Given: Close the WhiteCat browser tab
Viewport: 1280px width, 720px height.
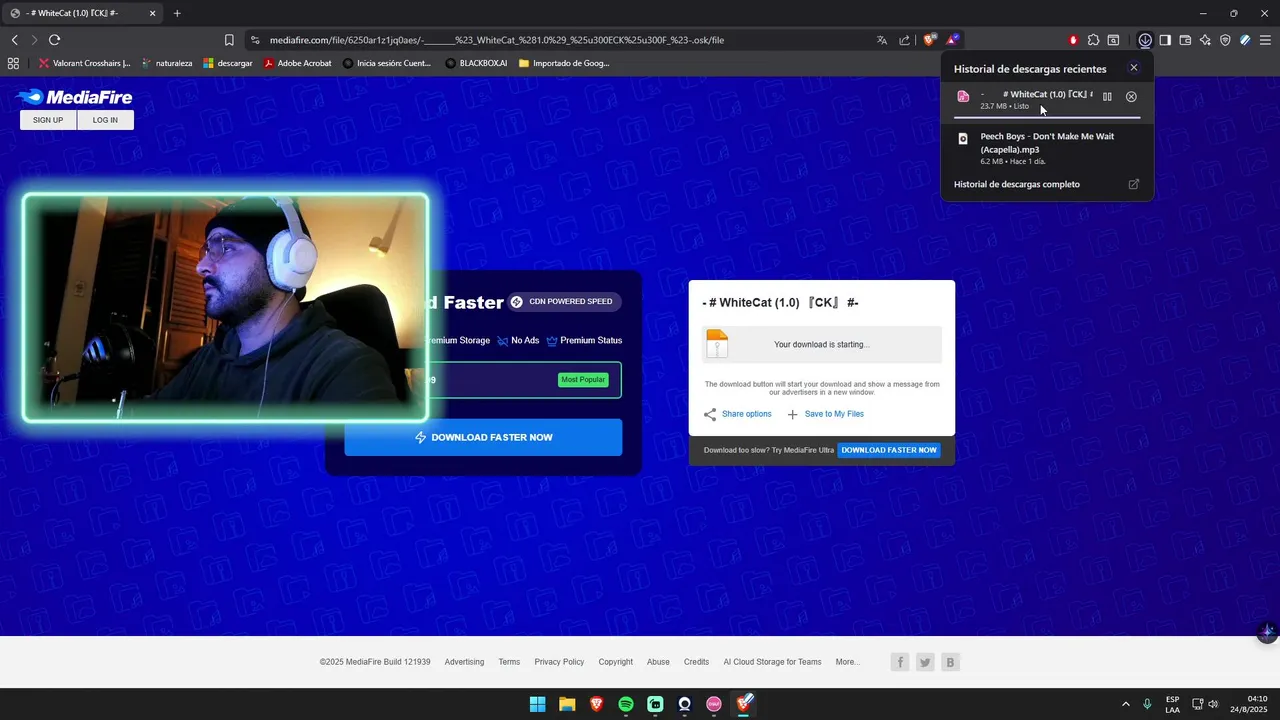Looking at the screenshot, I should [x=152, y=13].
